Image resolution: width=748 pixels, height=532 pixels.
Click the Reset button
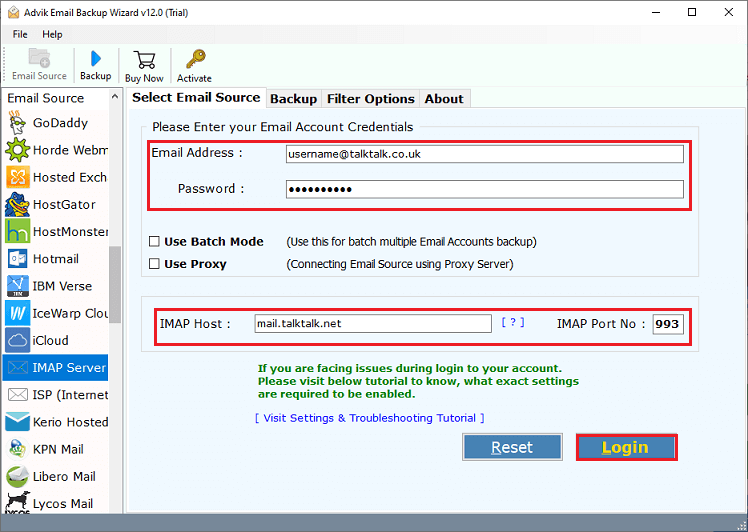[x=512, y=447]
